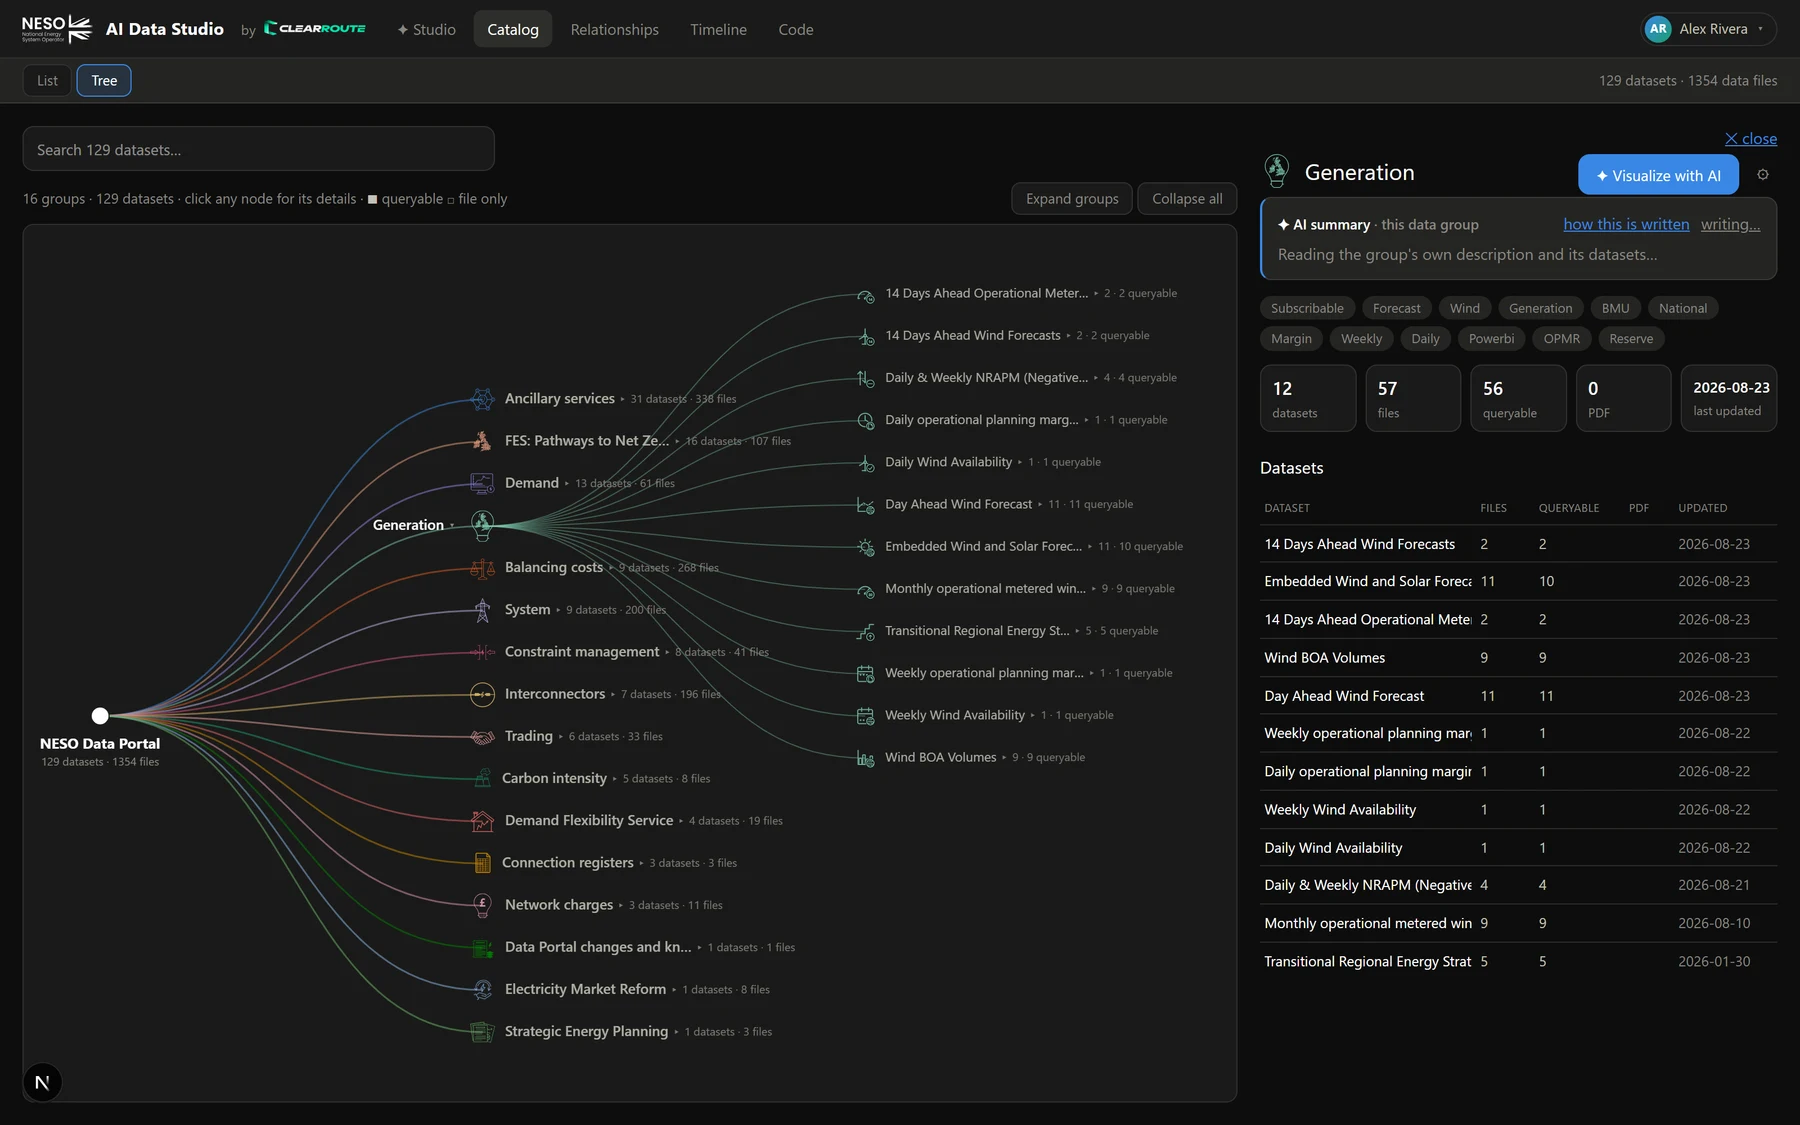Click the Ancillary services group icon
The image size is (1800, 1125).
pos(482,399)
